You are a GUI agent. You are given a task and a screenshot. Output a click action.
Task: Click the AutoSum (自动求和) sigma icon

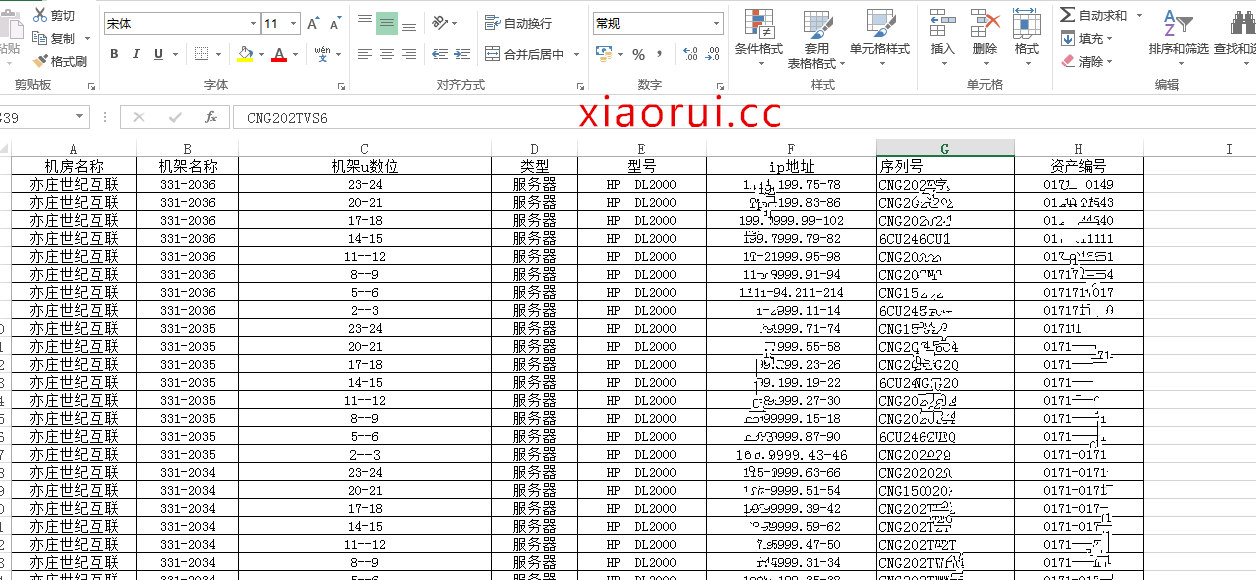coord(1068,15)
